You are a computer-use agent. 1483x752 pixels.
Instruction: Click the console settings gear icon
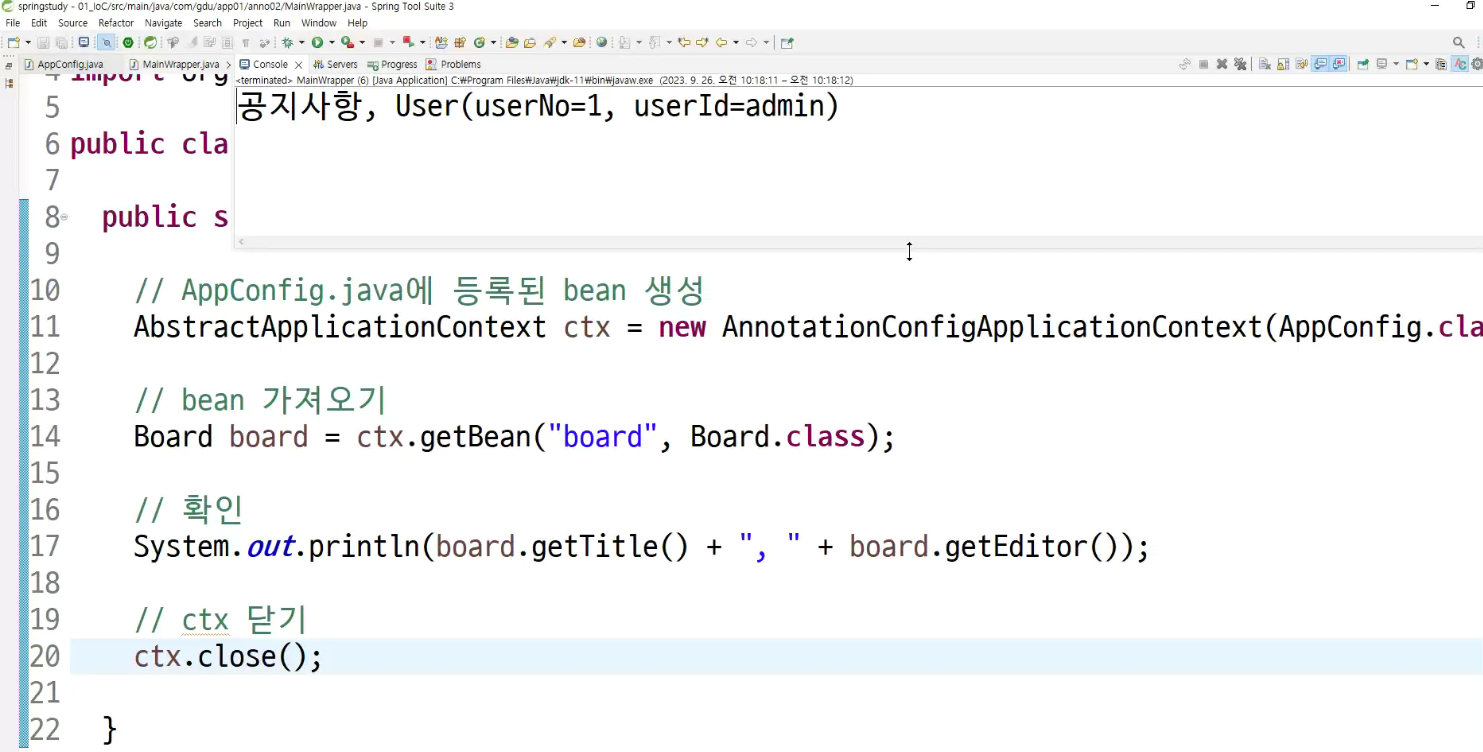(1477, 64)
